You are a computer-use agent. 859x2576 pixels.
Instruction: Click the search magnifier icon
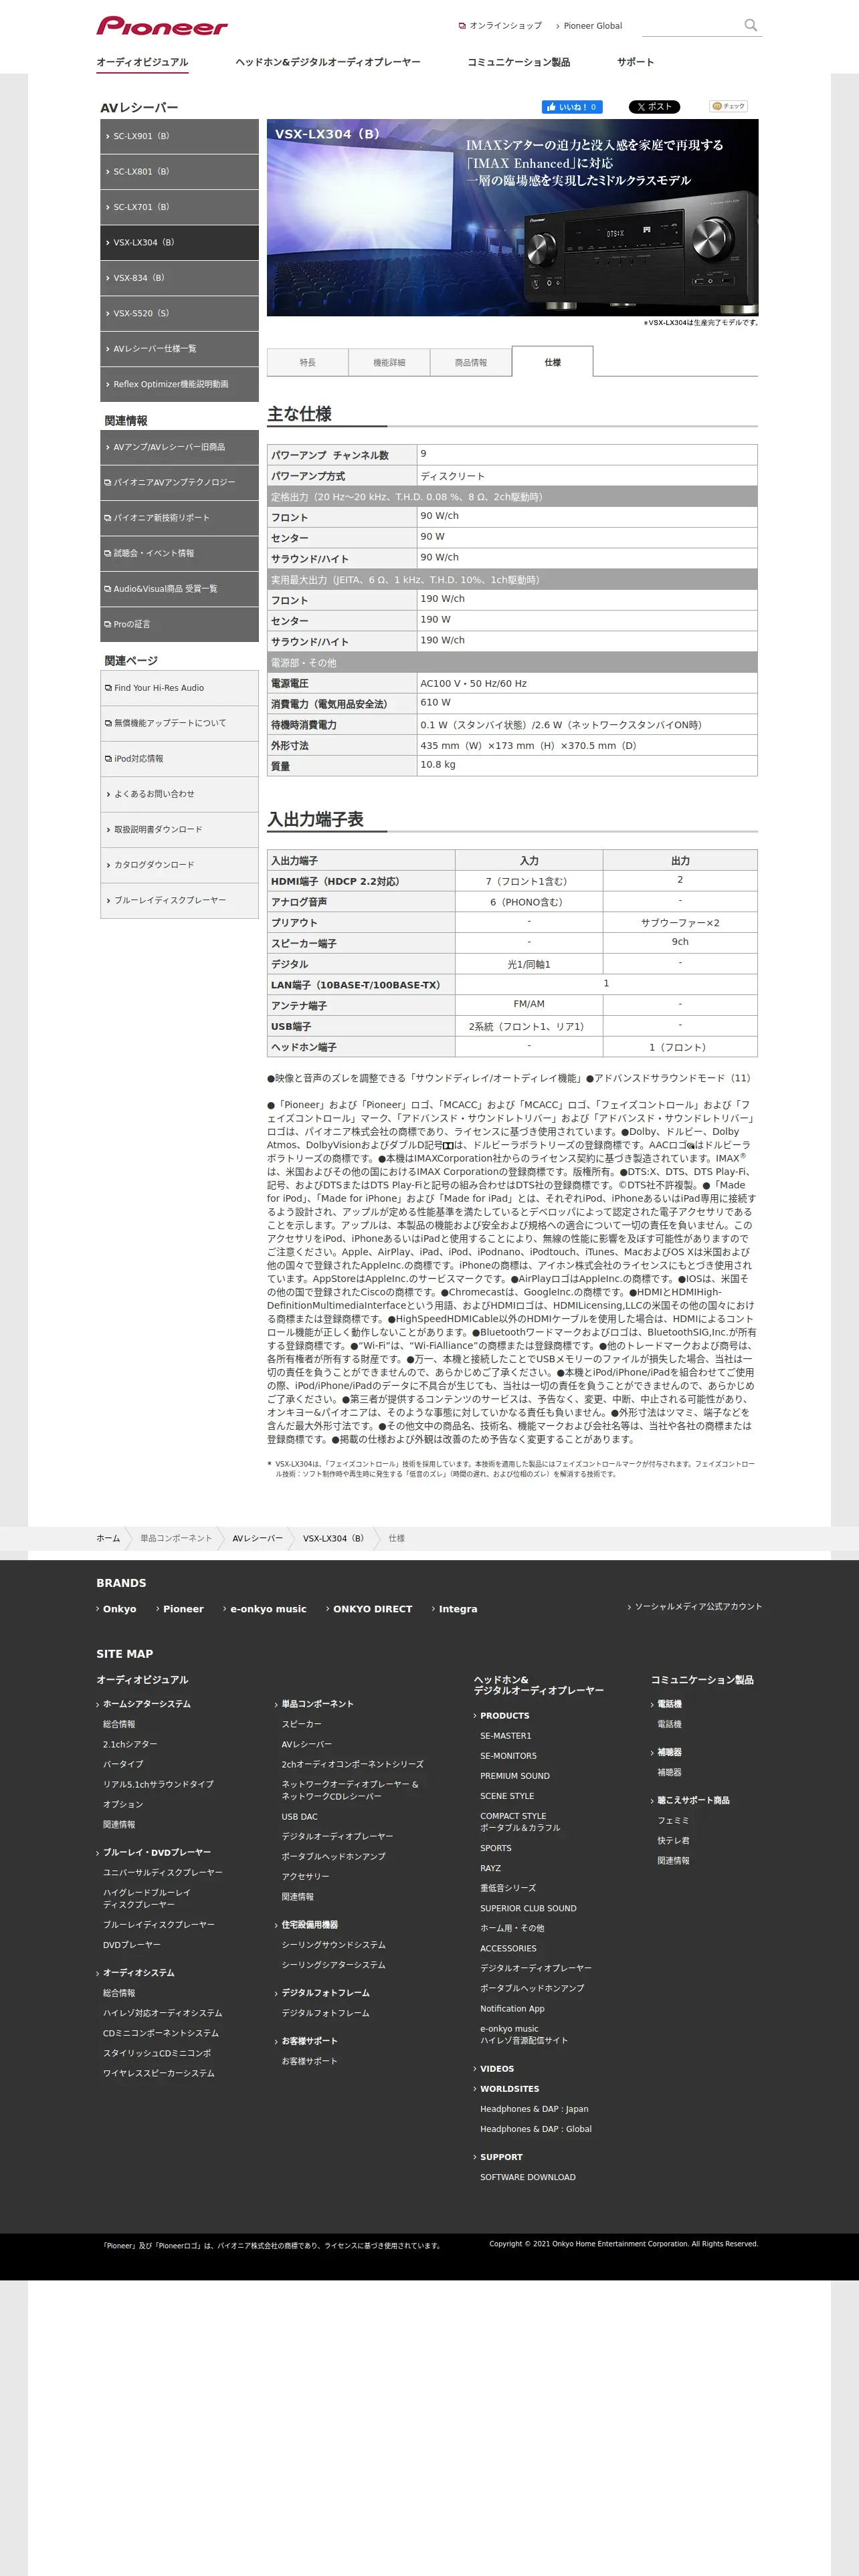coord(750,25)
